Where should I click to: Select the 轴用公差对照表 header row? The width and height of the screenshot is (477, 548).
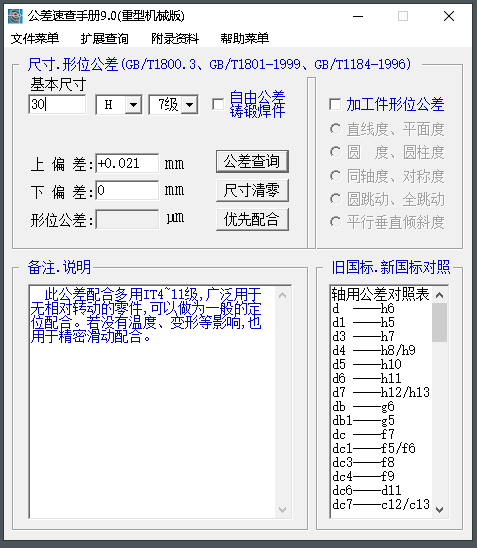381,294
